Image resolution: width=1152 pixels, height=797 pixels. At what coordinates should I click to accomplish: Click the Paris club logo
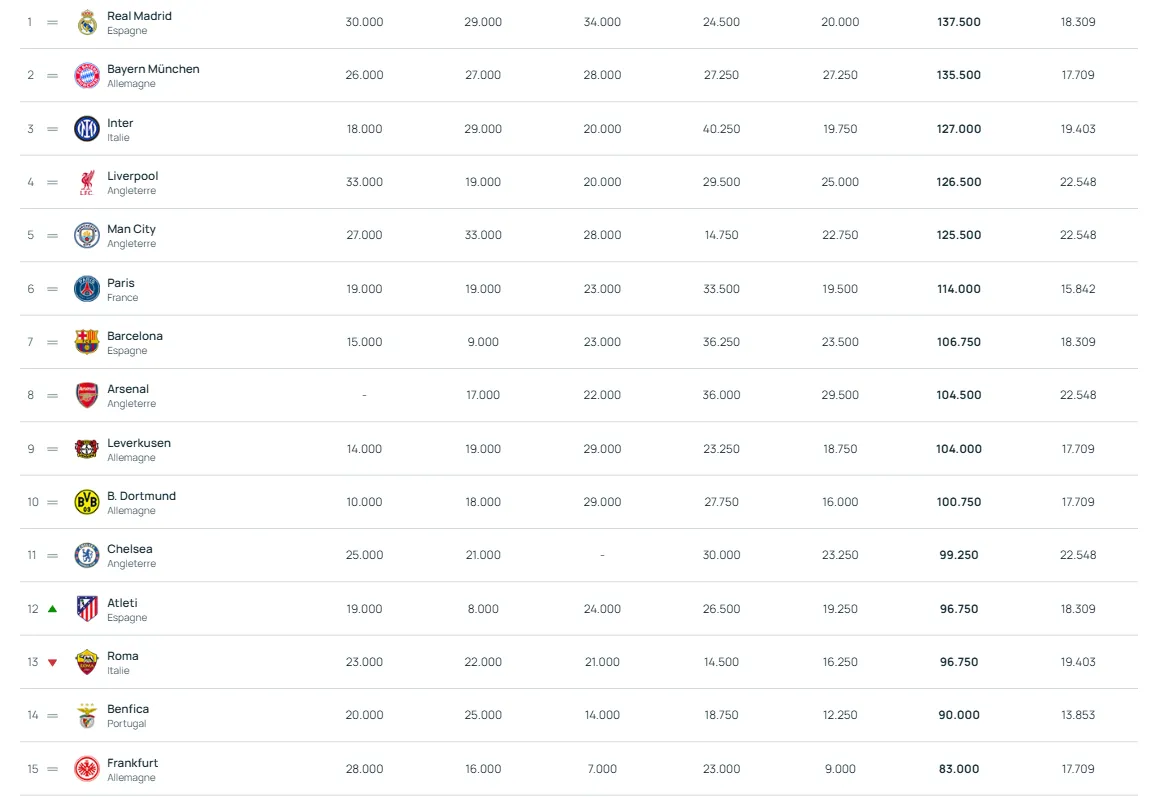87,289
